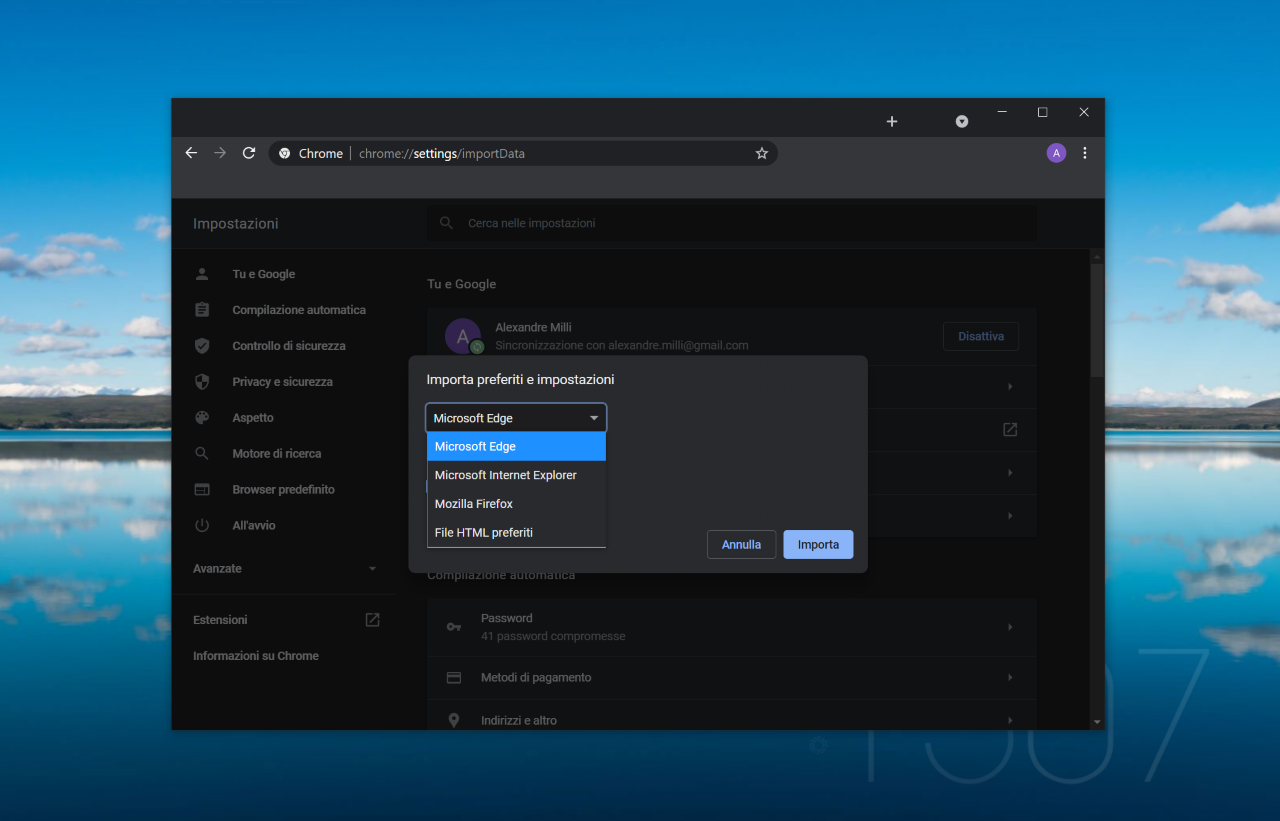Open the Metodi di pagamento chevron
Screen dimensions: 1280x821
pyautogui.click(x=1010, y=677)
